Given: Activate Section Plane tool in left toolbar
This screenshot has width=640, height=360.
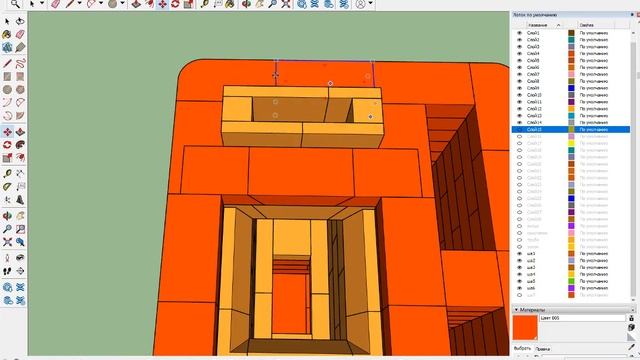Looking at the screenshot, I should (20, 271).
